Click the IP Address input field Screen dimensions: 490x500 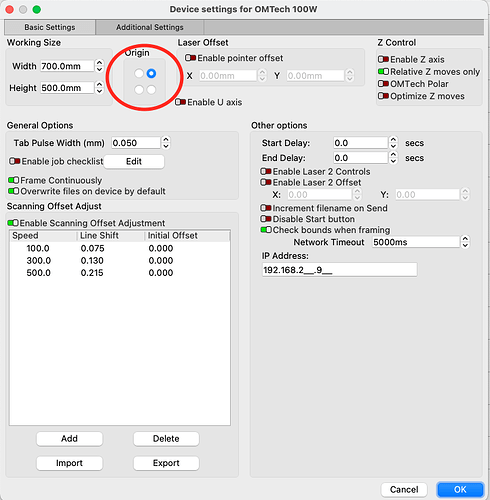(339, 270)
